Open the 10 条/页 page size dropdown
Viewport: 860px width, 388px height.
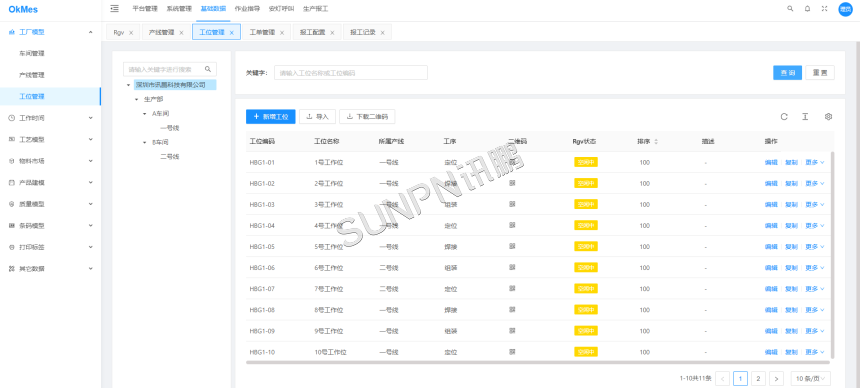[x=810, y=378]
